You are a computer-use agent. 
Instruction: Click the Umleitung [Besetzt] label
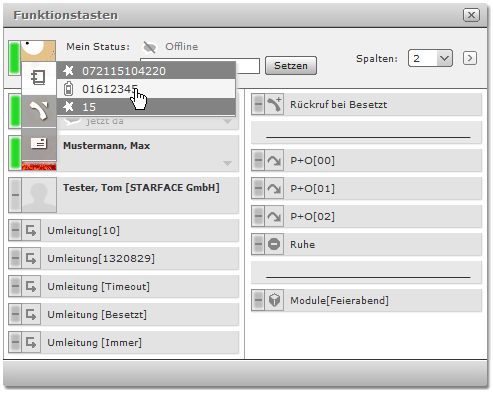pyautogui.click(x=97, y=314)
